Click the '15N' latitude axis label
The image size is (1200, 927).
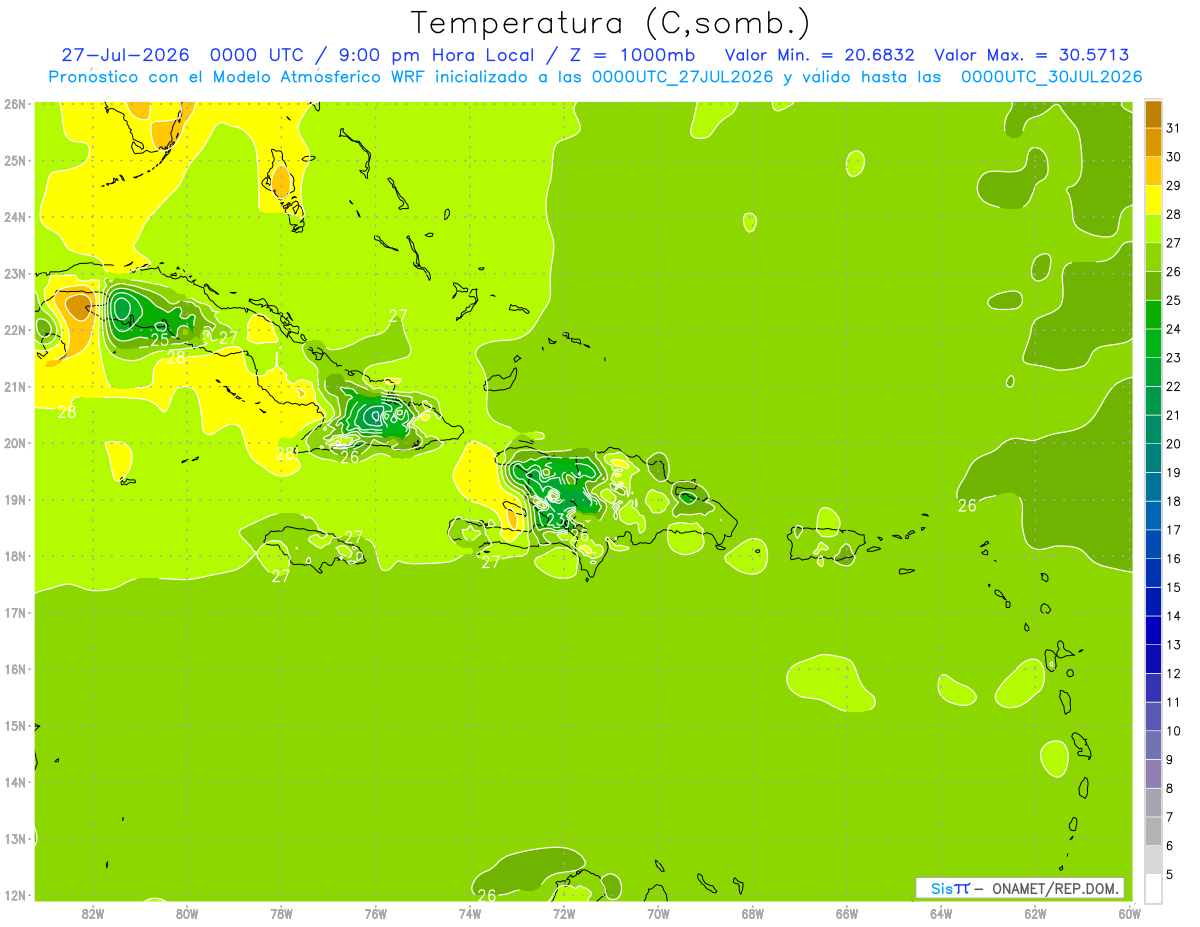coord(14,725)
